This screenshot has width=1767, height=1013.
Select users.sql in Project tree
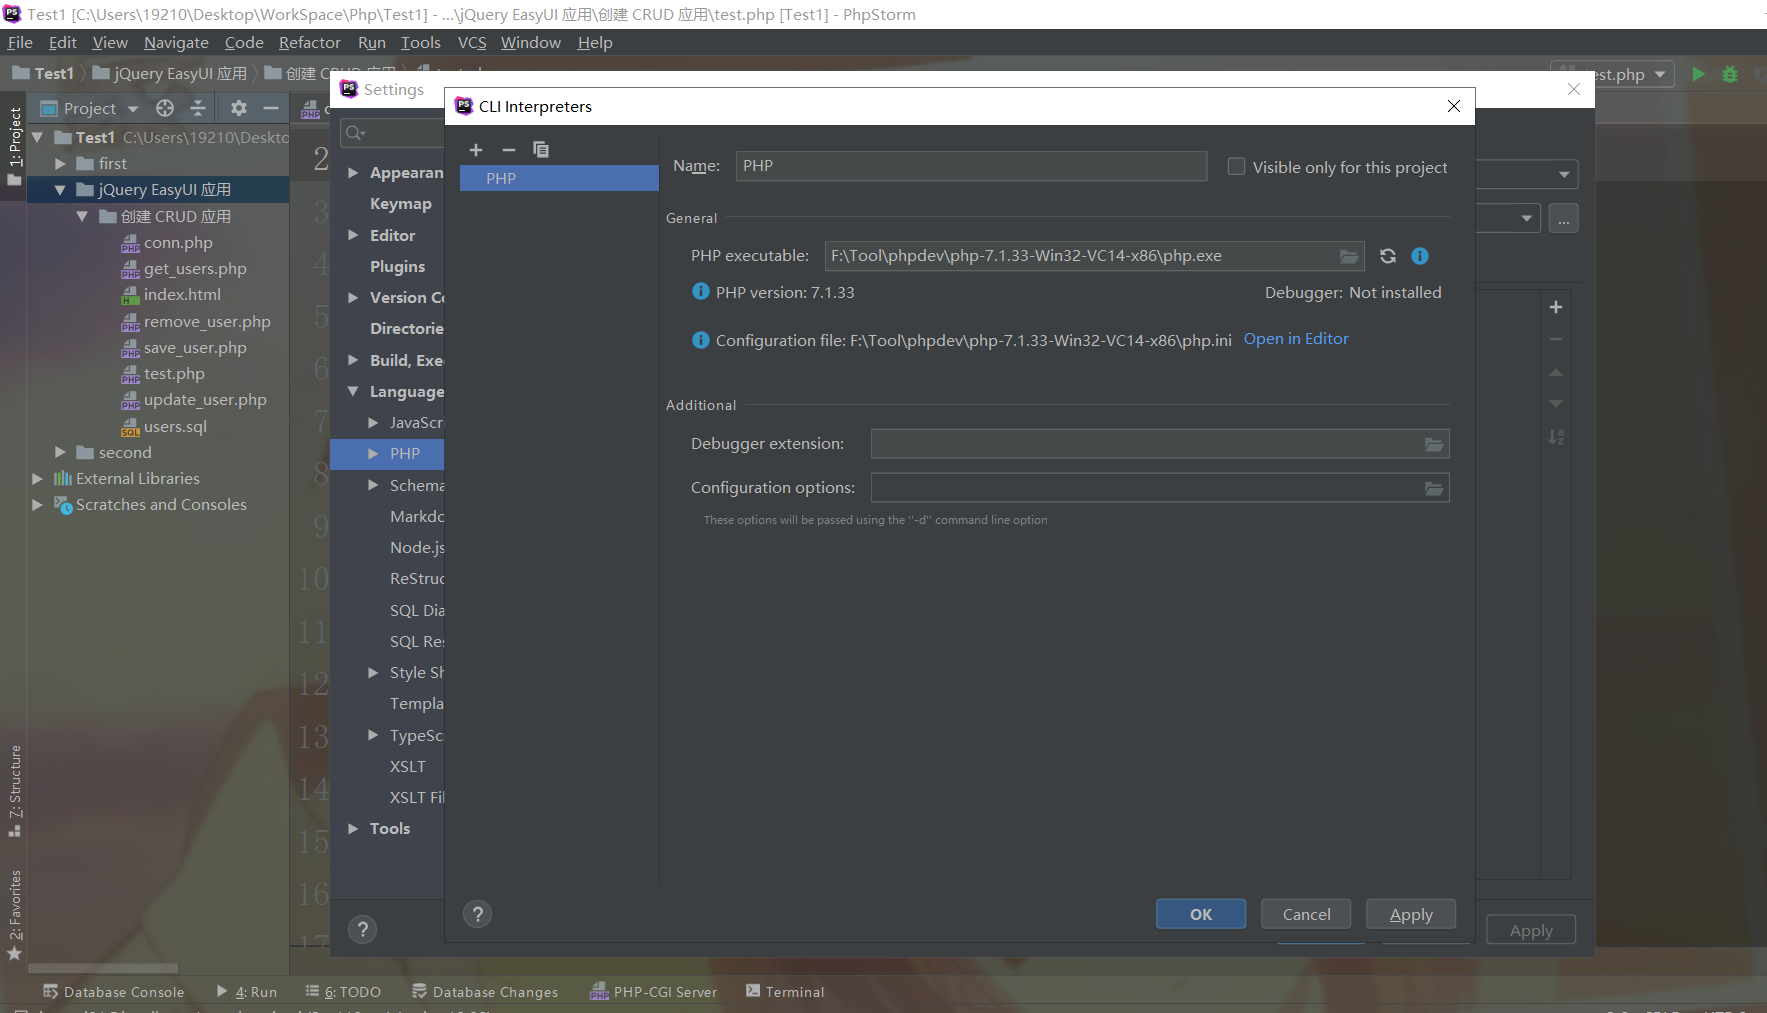(x=175, y=427)
